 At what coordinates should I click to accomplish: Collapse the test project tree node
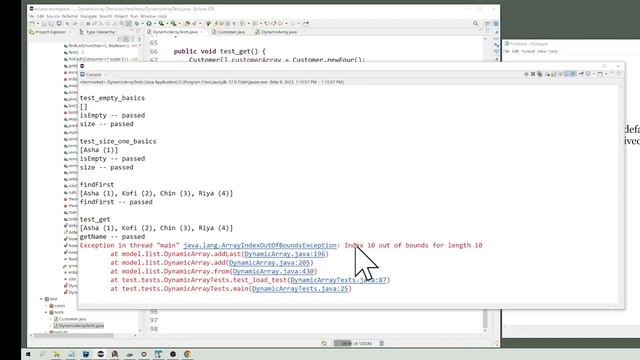tap(41, 299)
